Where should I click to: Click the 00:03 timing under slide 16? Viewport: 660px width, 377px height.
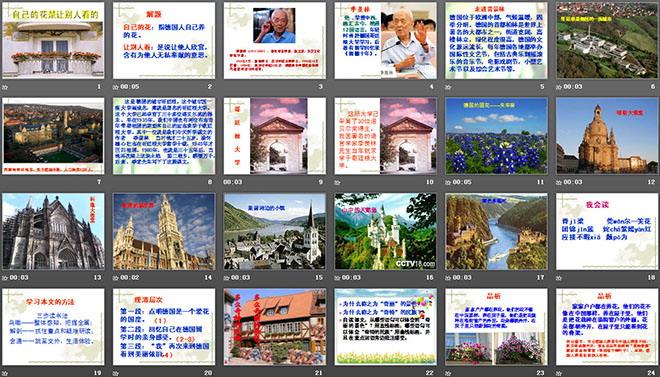click(351, 278)
